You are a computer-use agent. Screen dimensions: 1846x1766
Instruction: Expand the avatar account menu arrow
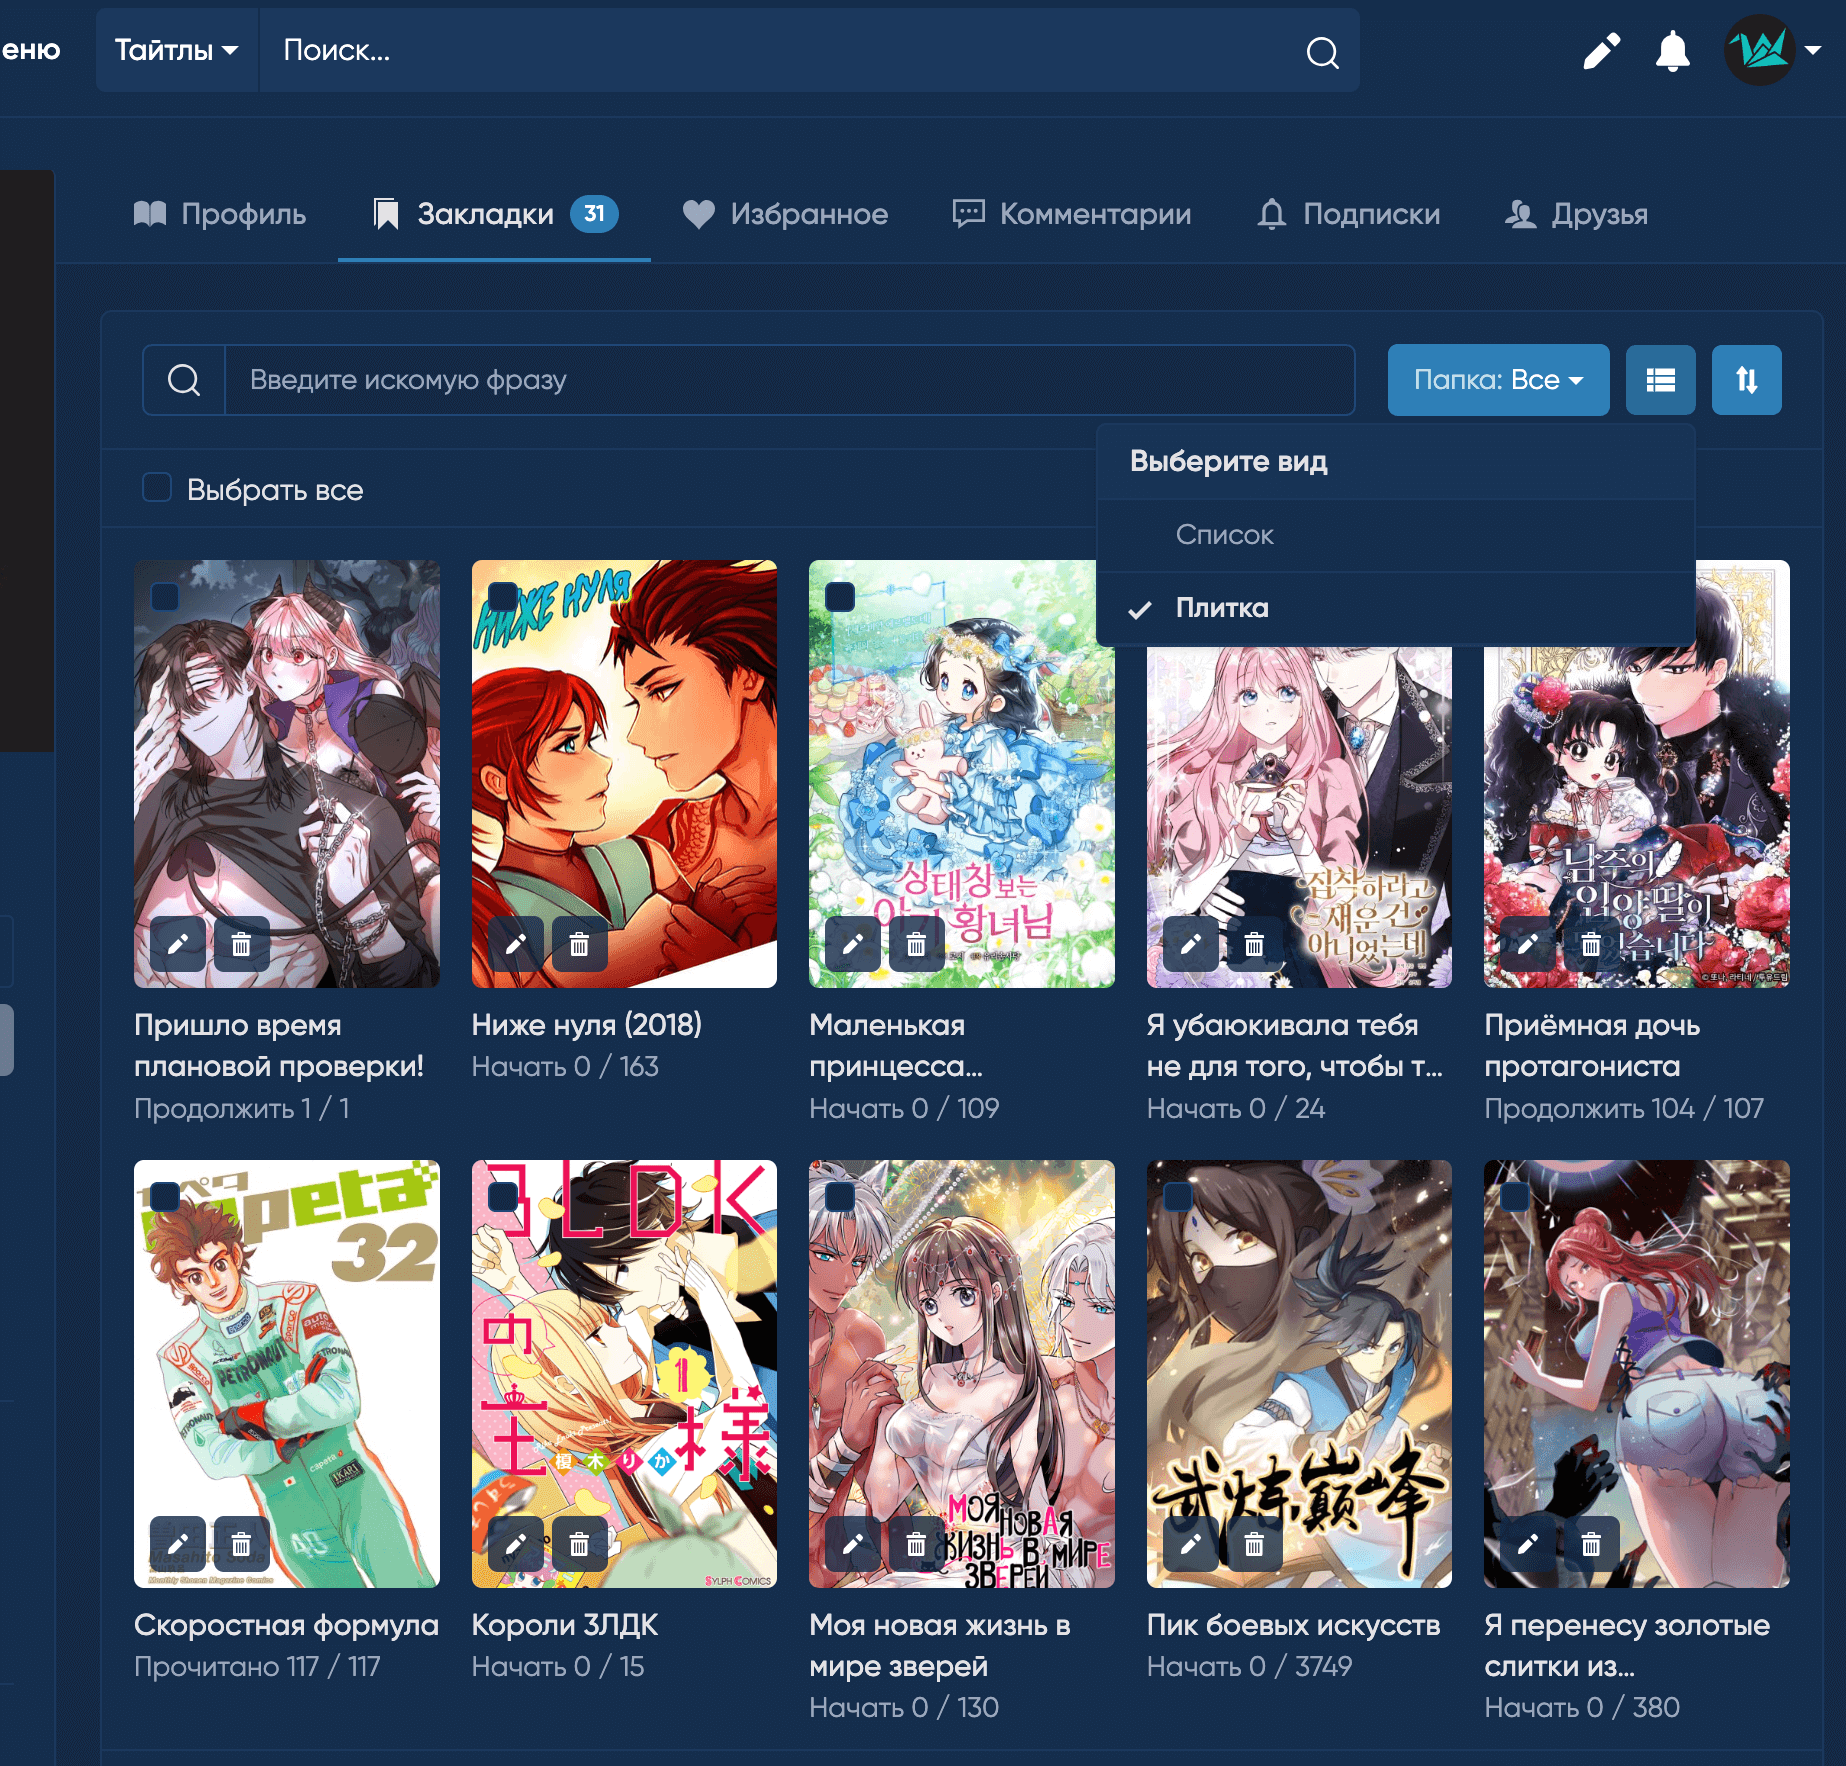[x=1813, y=50]
